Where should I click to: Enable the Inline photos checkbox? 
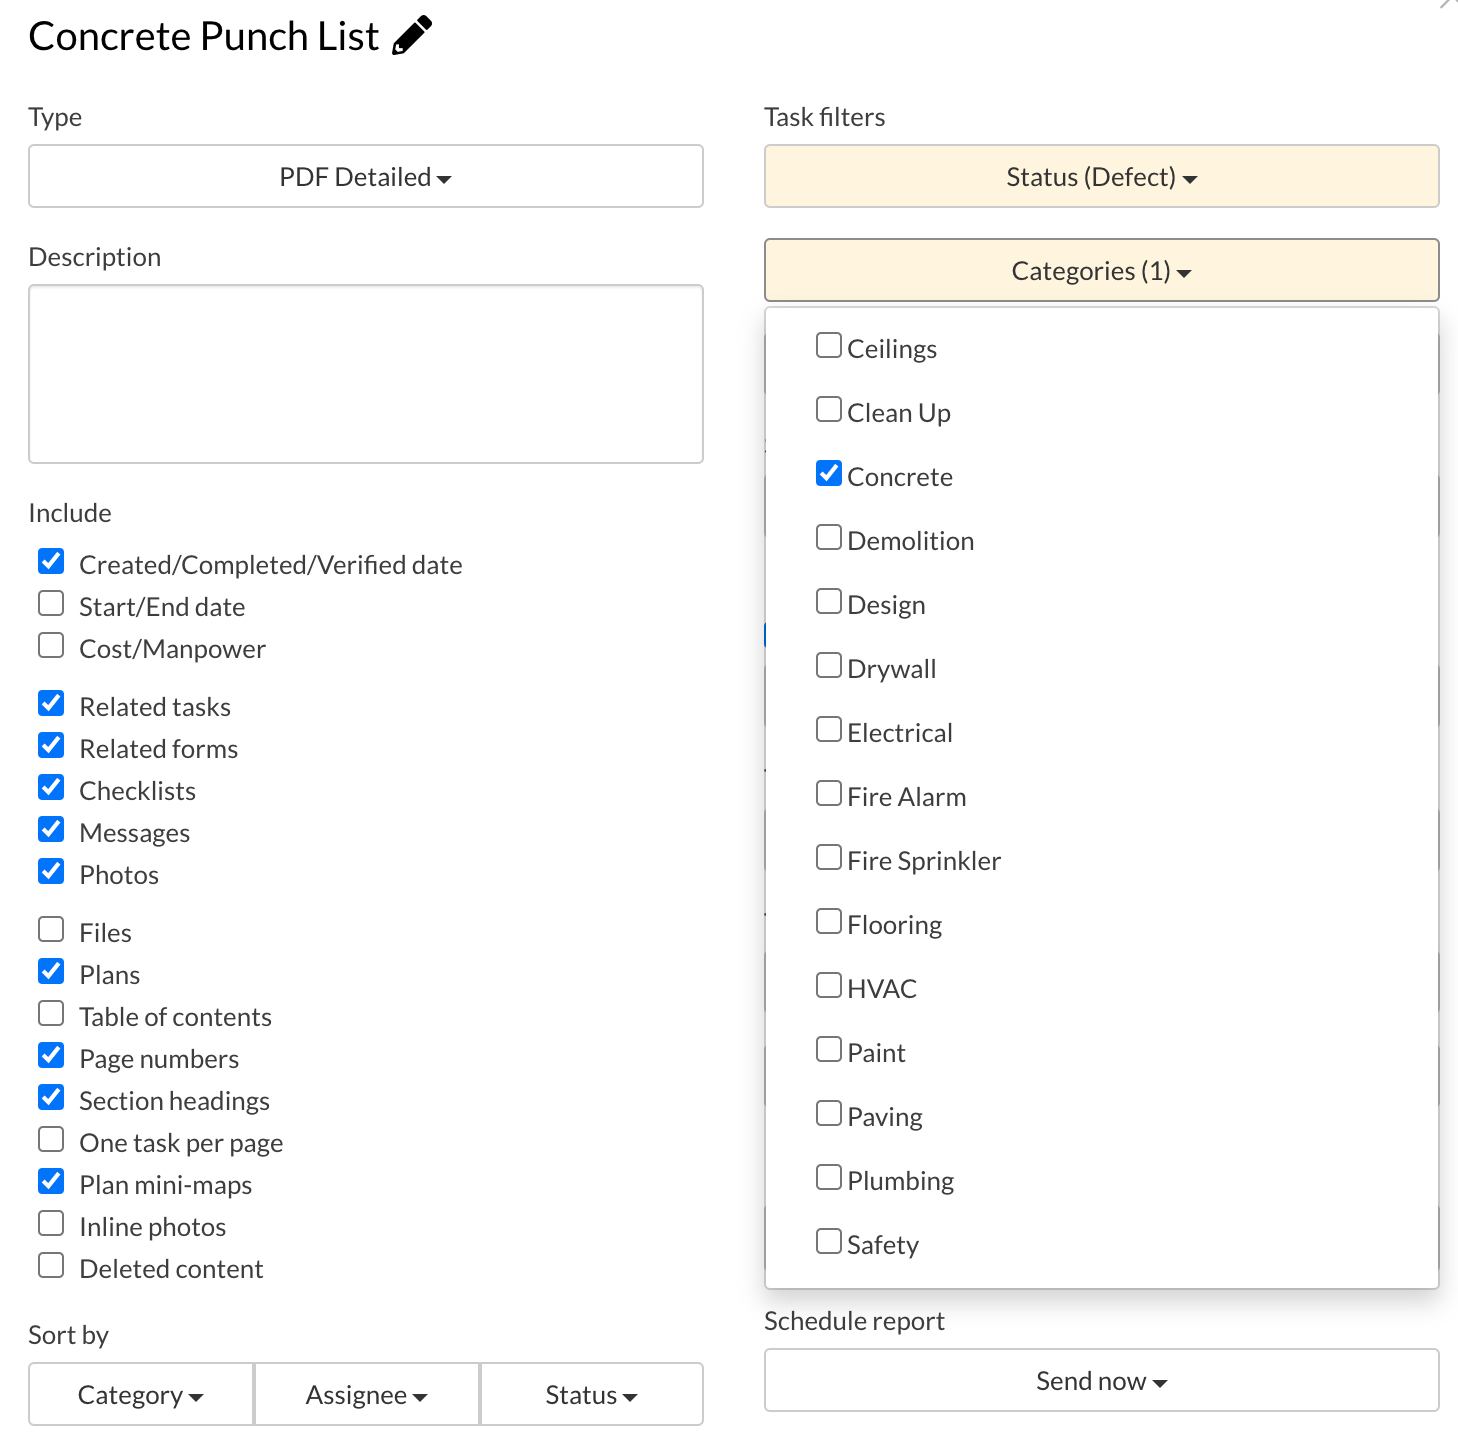(x=51, y=1224)
